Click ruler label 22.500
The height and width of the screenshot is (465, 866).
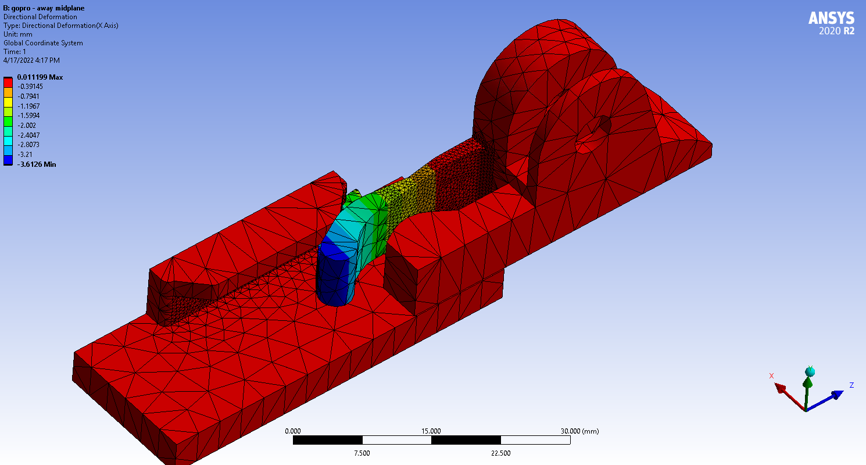point(500,453)
